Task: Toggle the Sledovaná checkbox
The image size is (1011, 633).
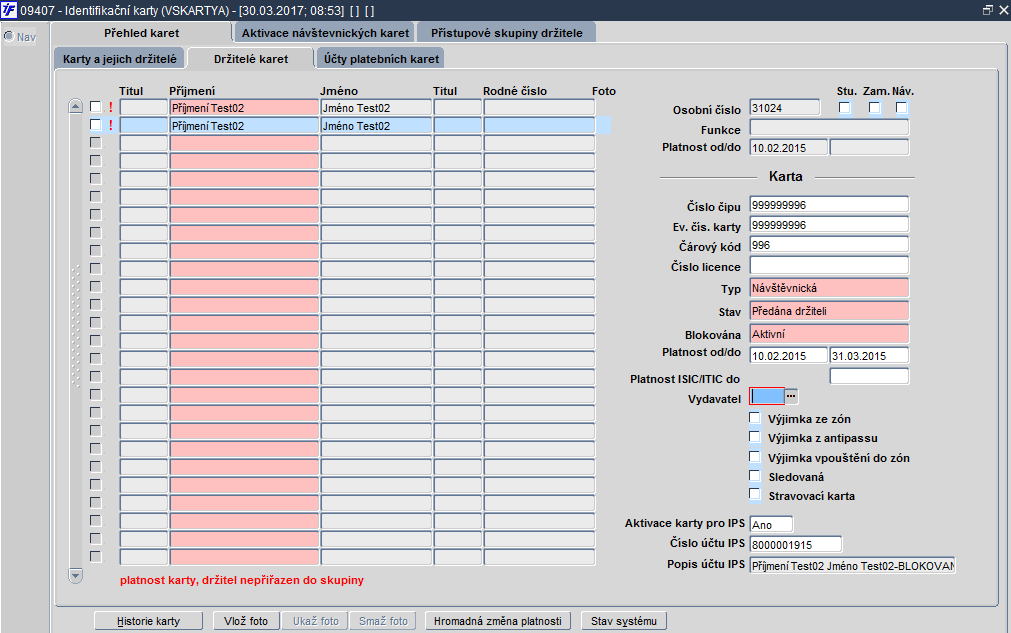Action: [x=754, y=476]
